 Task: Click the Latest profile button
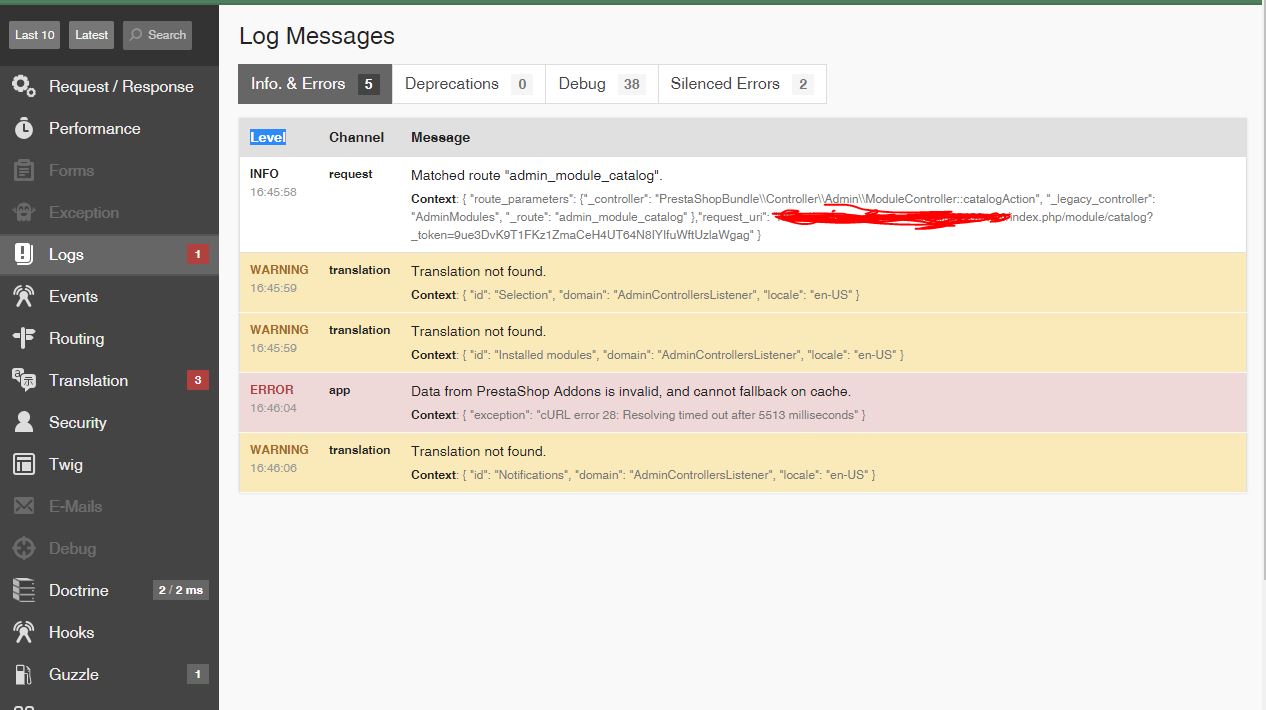[x=91, y=35]
